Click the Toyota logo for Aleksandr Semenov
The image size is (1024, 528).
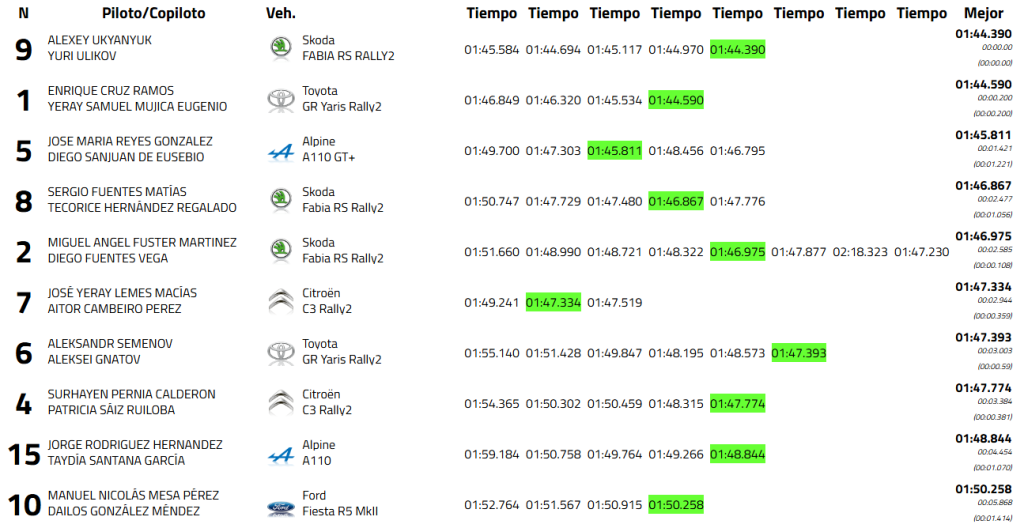click(x=281, y=352)
